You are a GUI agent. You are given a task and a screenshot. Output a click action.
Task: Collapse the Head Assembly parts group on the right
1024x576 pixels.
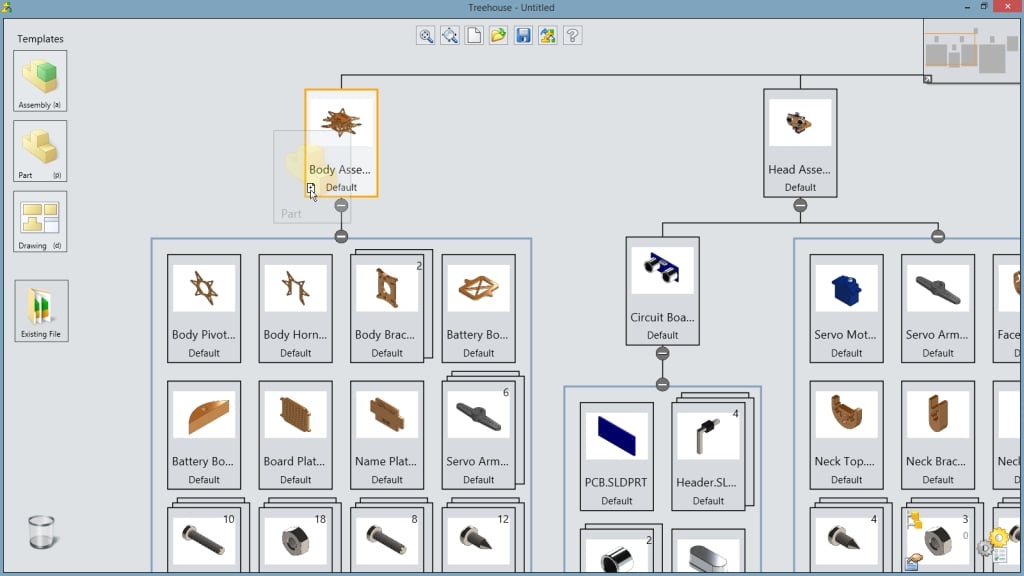pyautogui.click(x=938, y=236)
